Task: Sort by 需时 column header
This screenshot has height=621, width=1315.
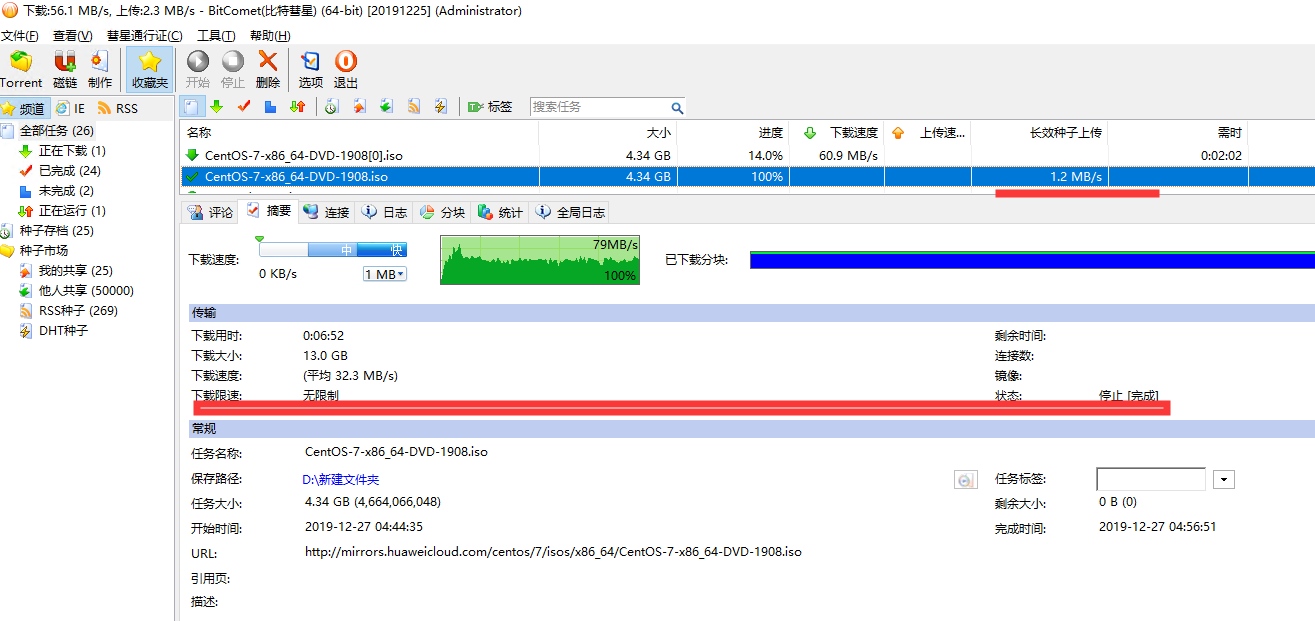Action: click(1178, 133)
